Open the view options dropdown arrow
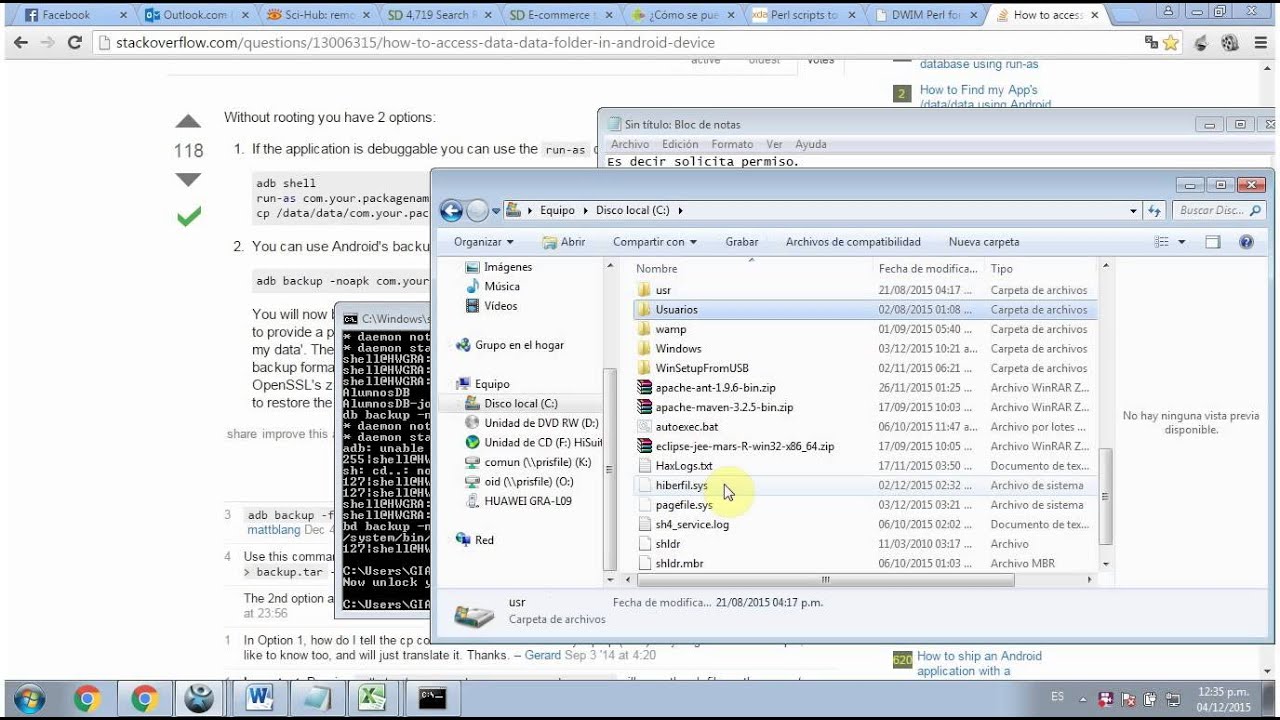This screenshot has width=1280, height=720. click(x=1181, y=242)
